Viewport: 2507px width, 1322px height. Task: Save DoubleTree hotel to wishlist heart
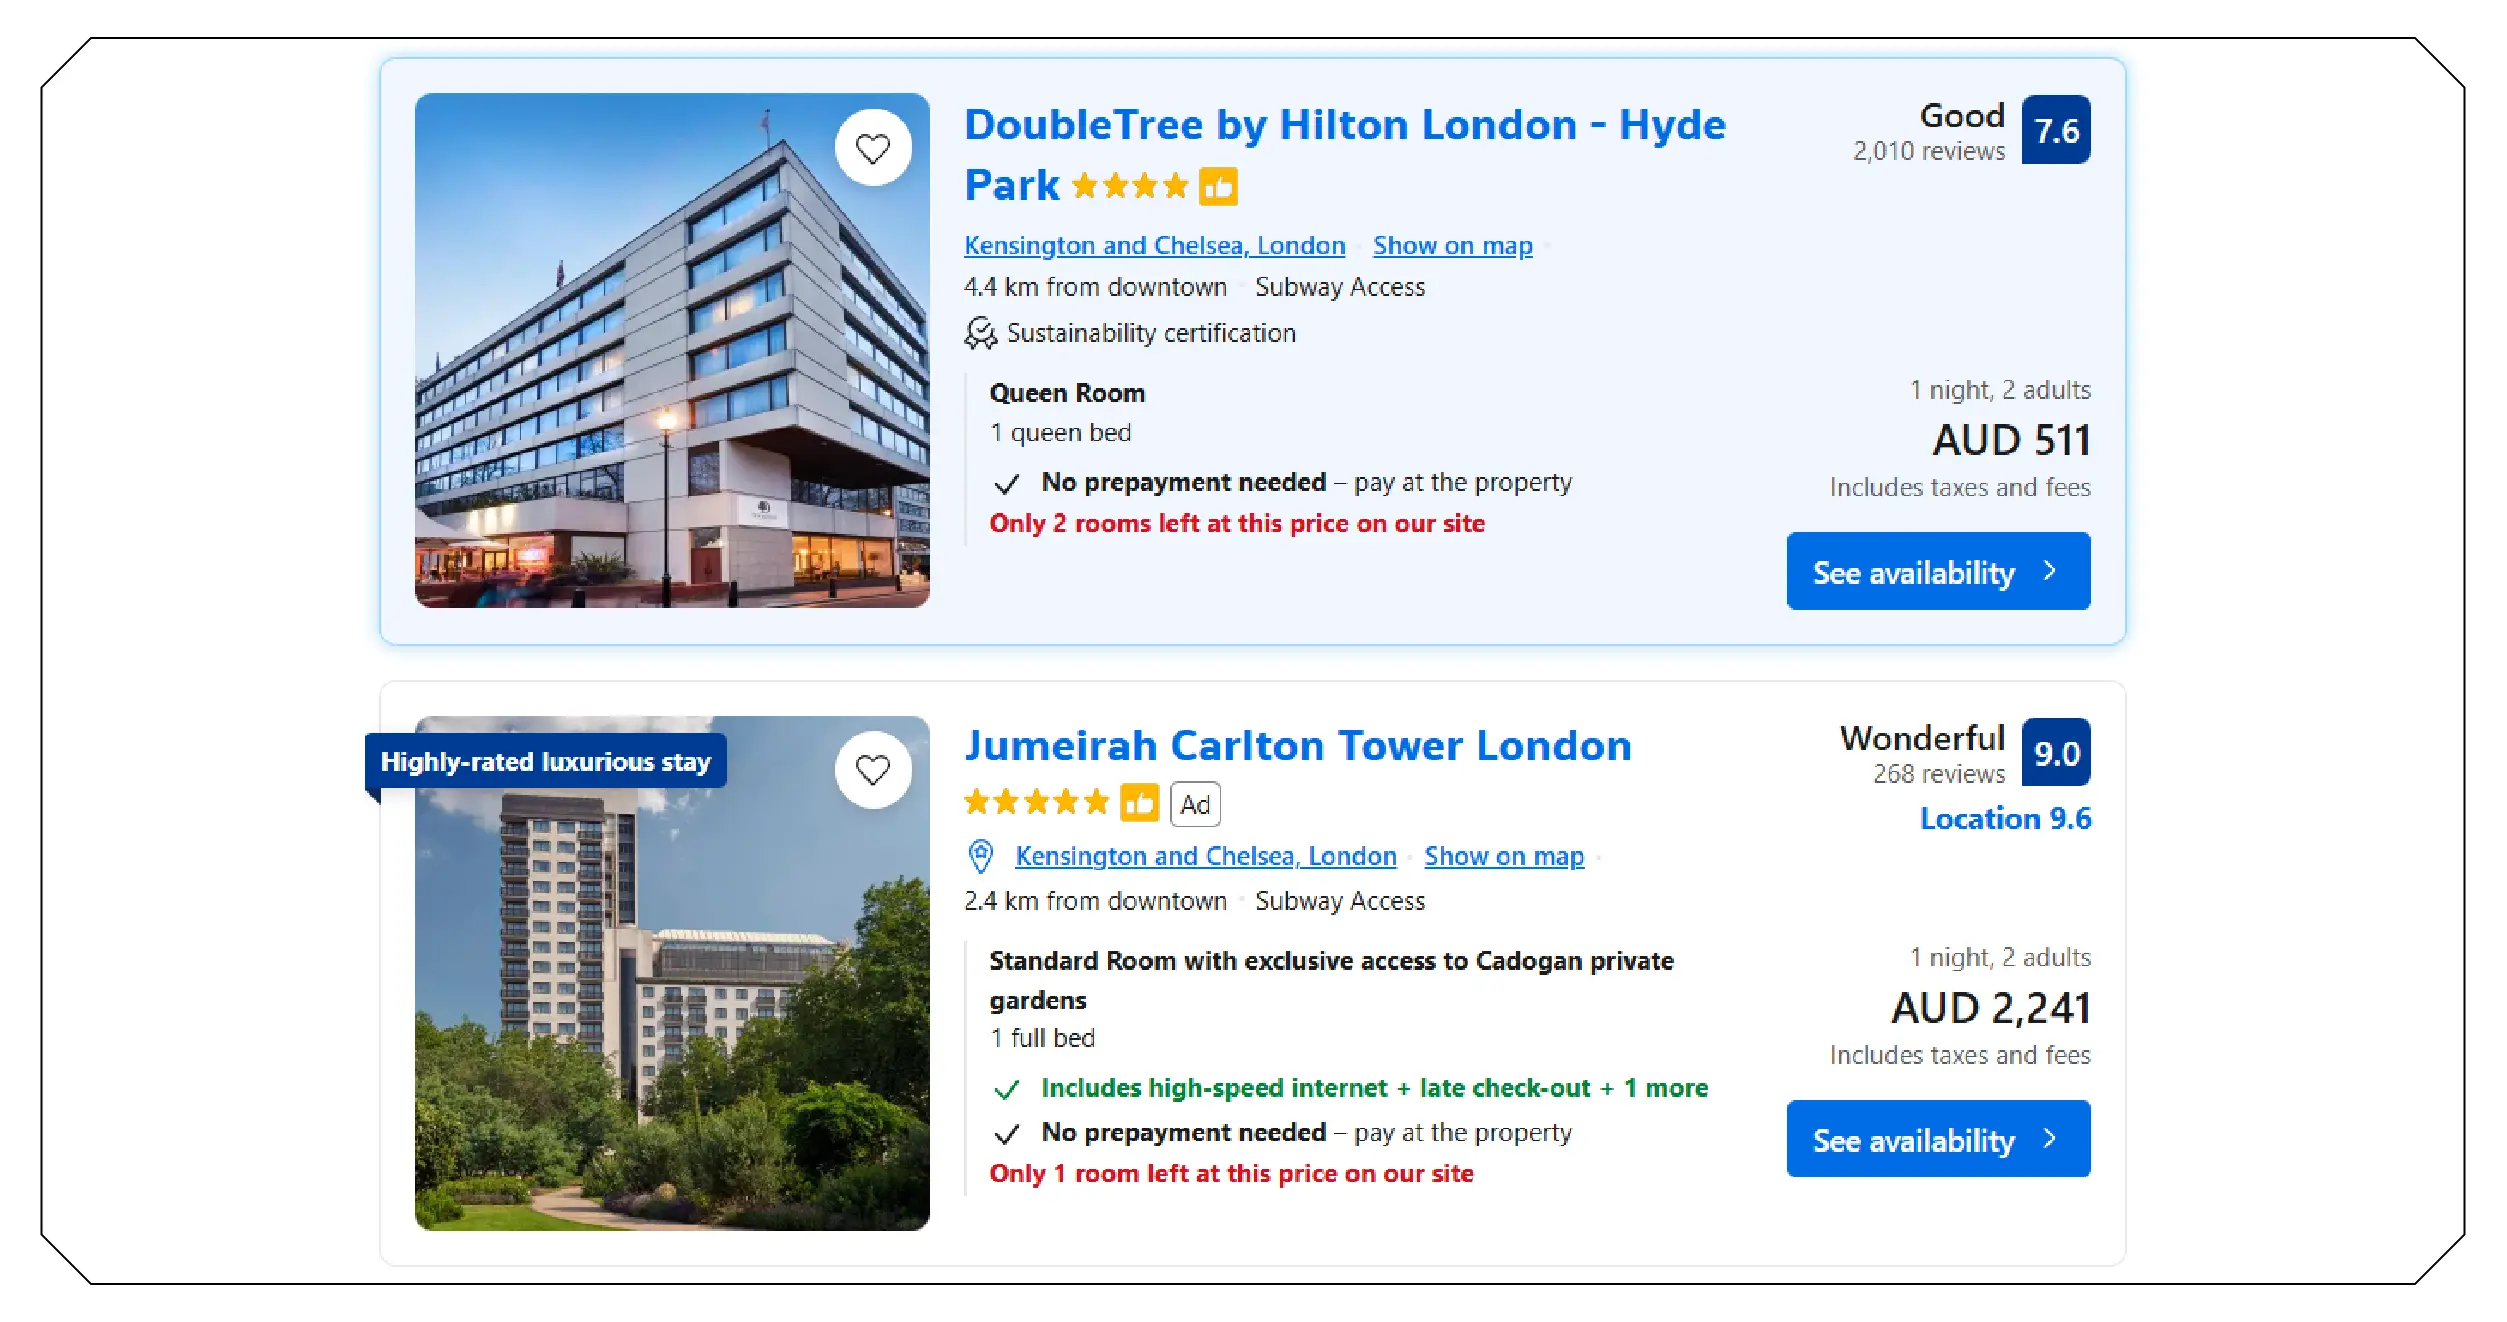[x=872, y=149]
